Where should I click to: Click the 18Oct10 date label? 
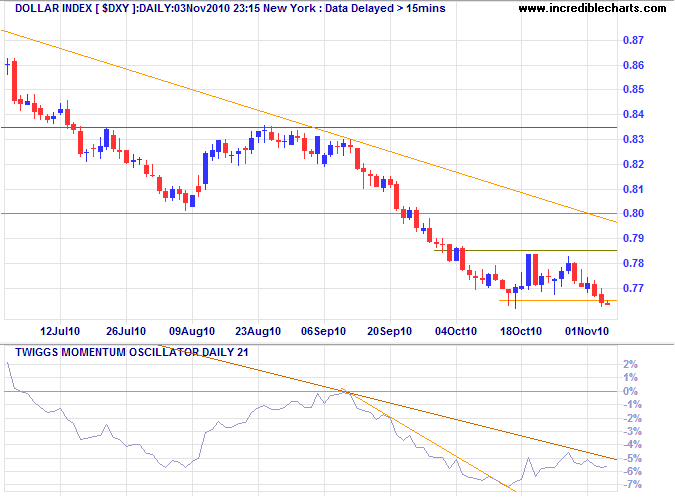click(521, 331)
